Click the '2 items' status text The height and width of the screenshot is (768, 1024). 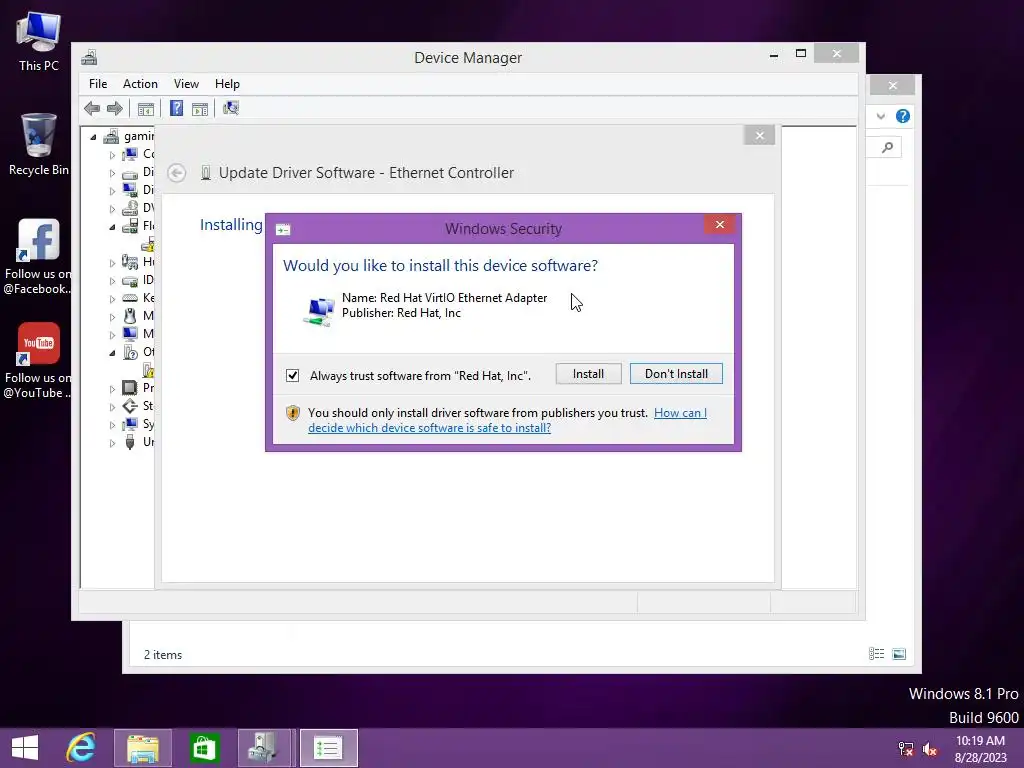coord(163,654)
